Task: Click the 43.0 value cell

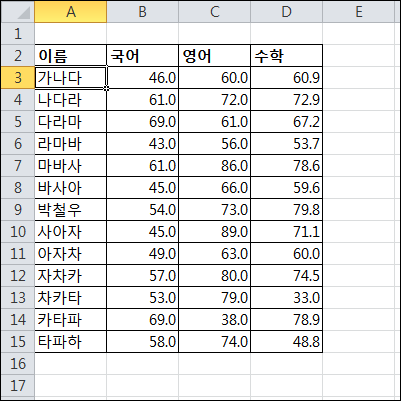Action: 143,144
